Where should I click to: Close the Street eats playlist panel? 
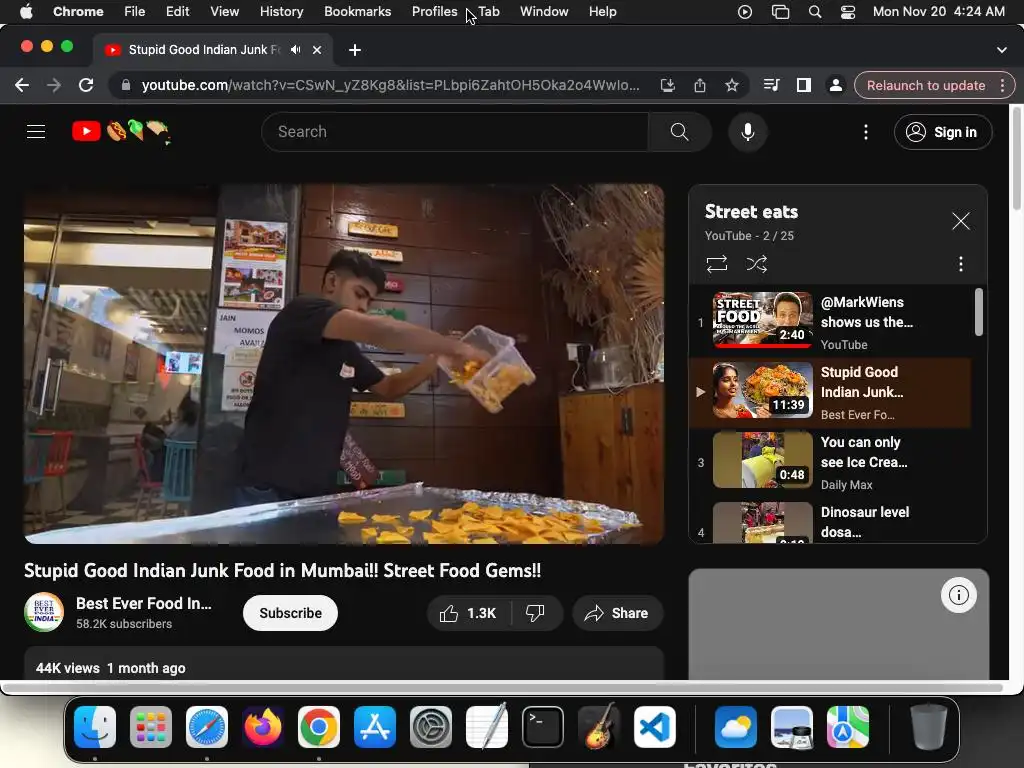pyautogui.click(x=960, y=221)
